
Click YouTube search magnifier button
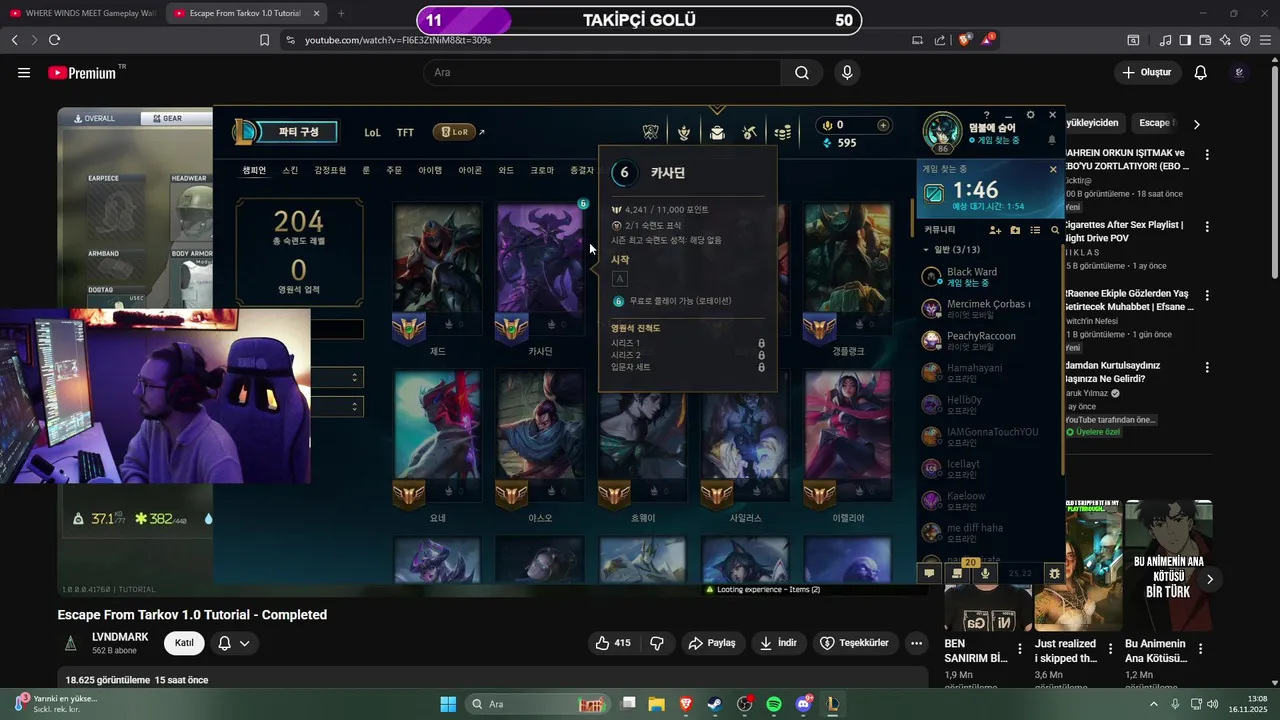[x=802, y=72]
